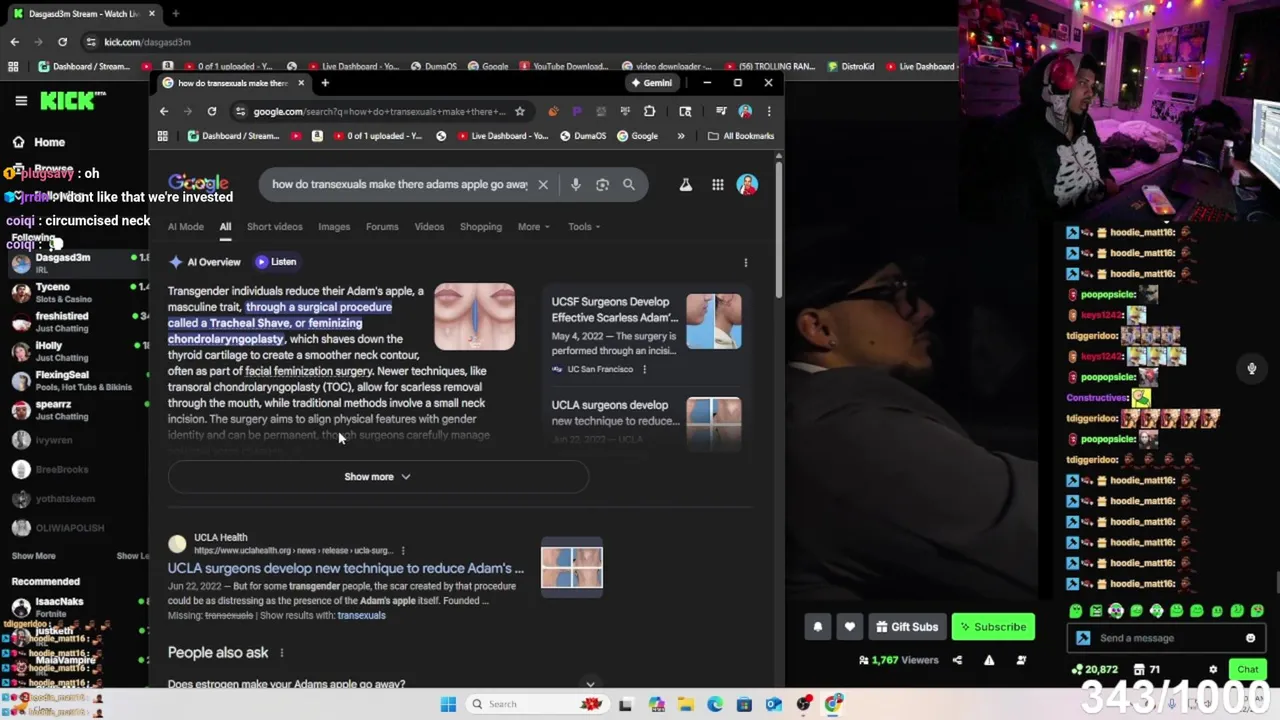Open the DumaOS bookmark in front window
The width and height of the screenshot is (1280, 720).
[583, 136]
